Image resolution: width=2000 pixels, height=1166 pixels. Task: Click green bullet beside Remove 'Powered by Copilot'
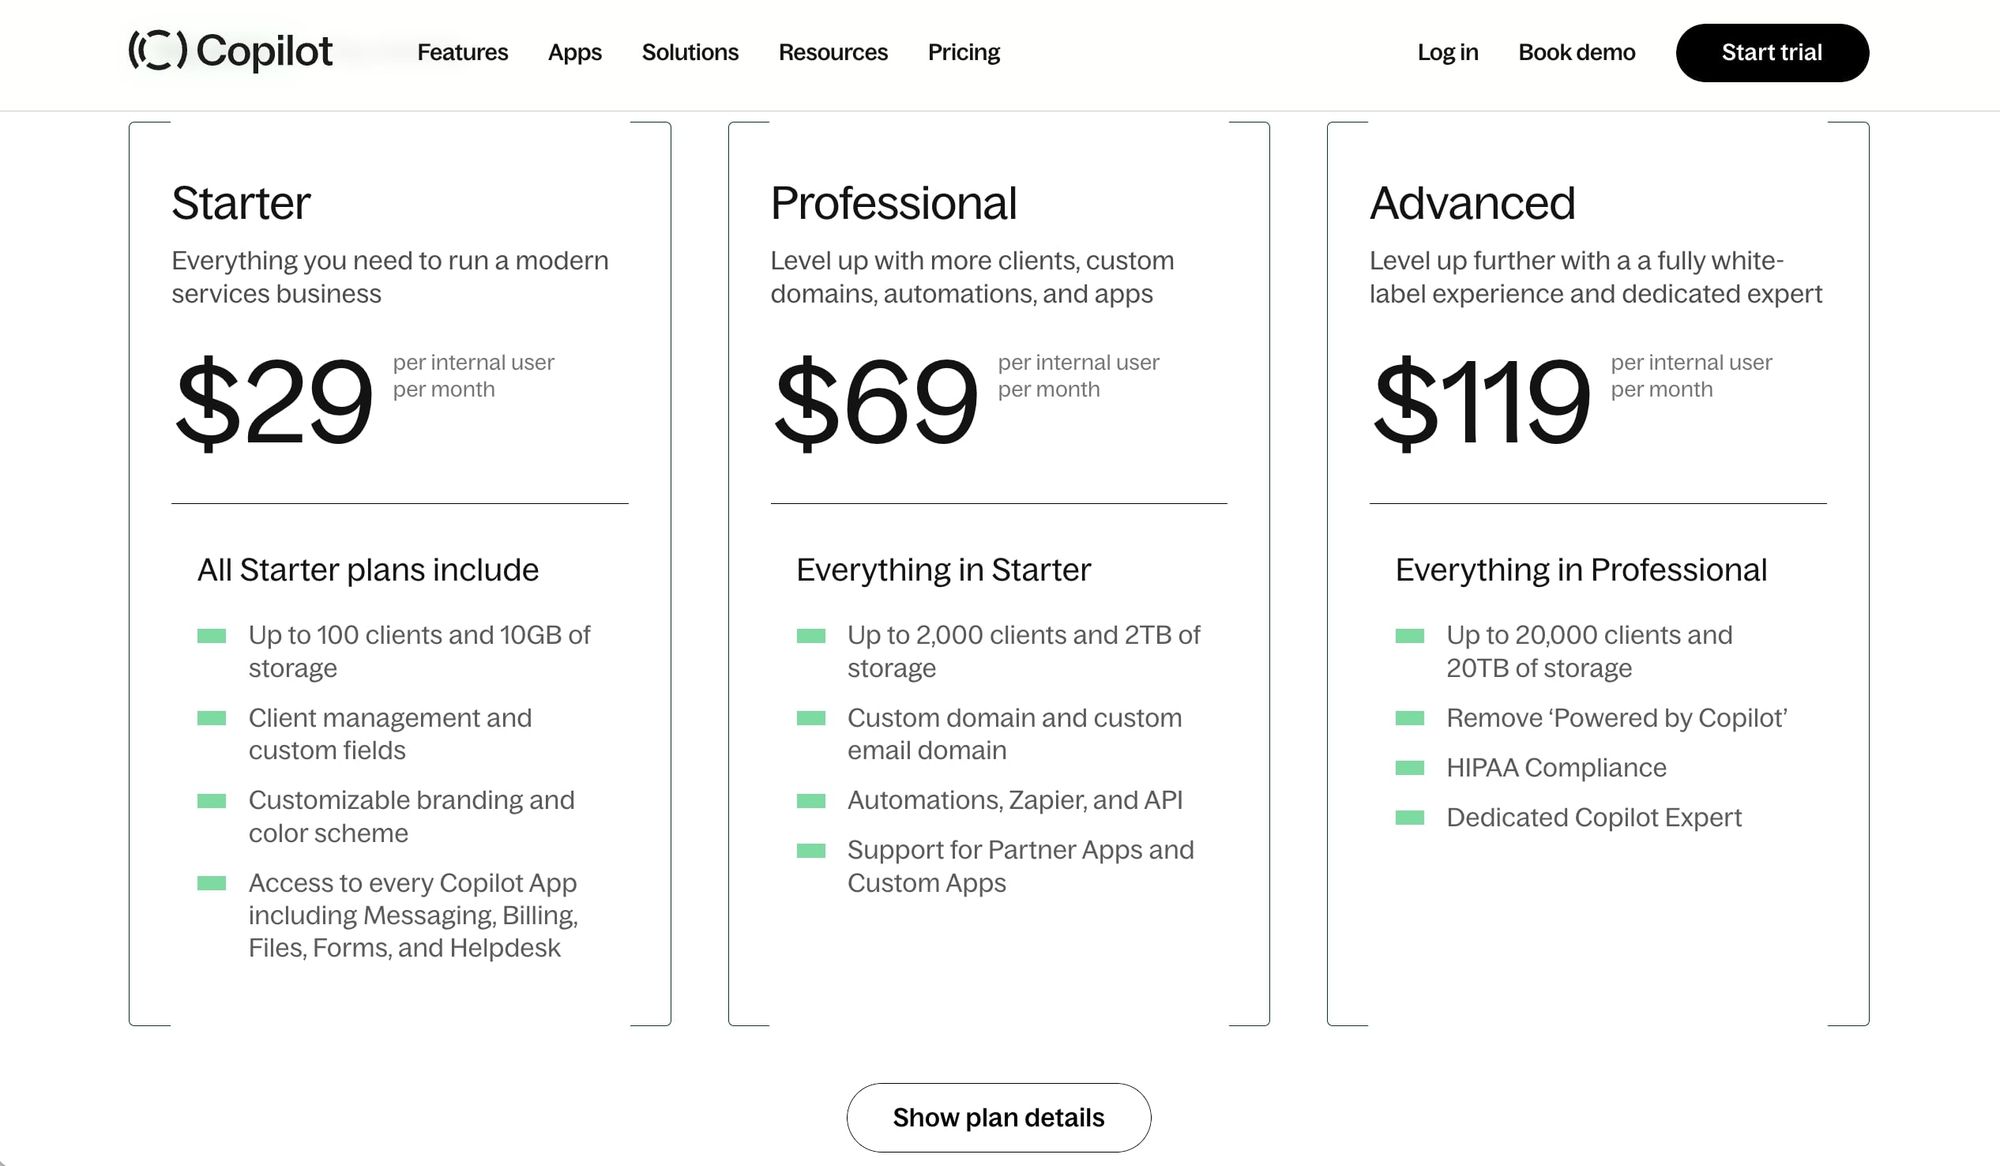pos(1410,718)
